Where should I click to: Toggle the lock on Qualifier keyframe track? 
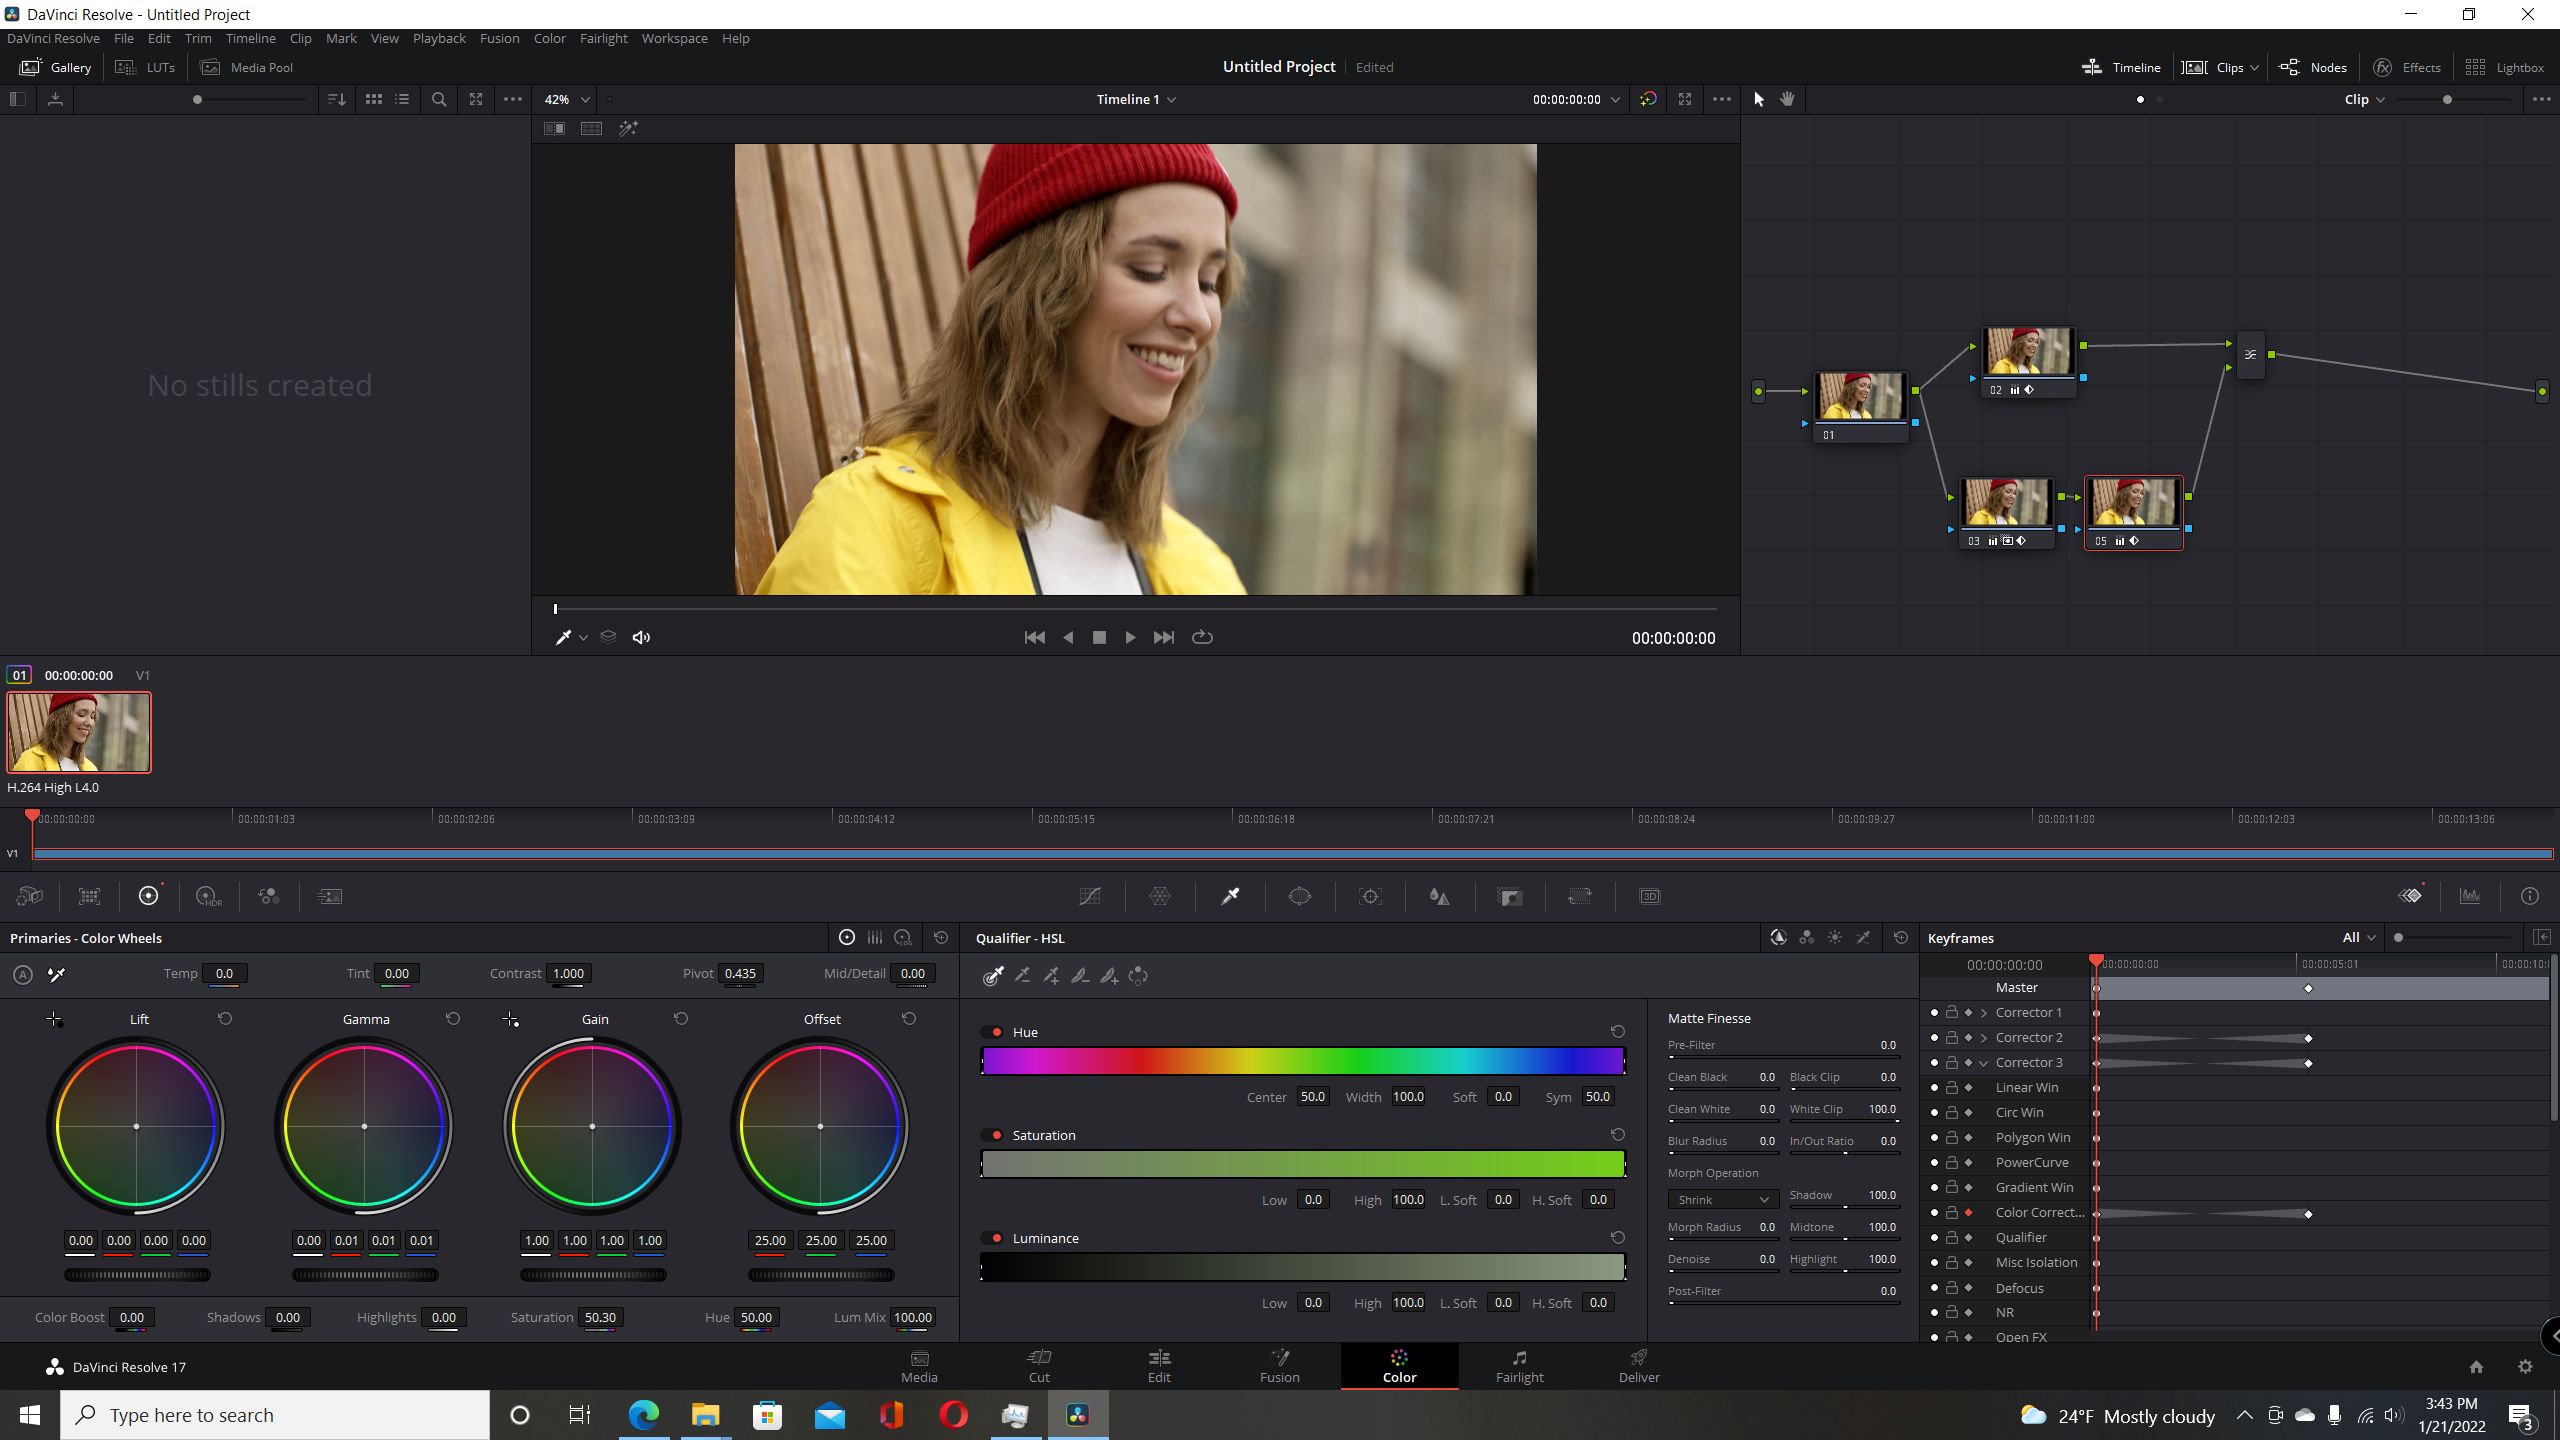(1952, 1237)
